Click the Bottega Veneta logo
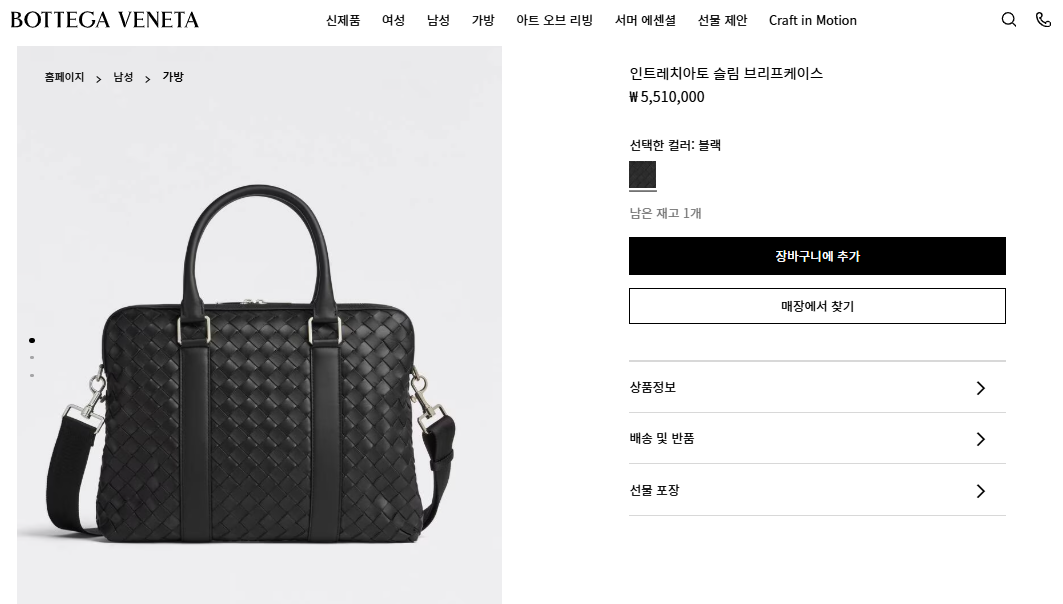The width and height of the screenshot is (1063, 604). click(104, 20)
